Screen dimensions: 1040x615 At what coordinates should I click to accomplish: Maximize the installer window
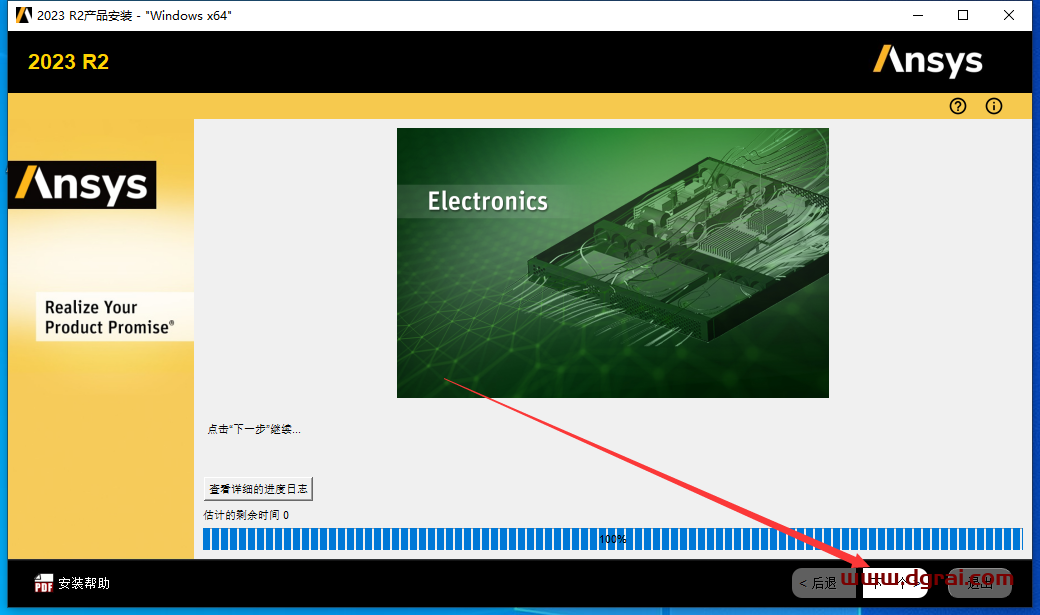(963, 15)
